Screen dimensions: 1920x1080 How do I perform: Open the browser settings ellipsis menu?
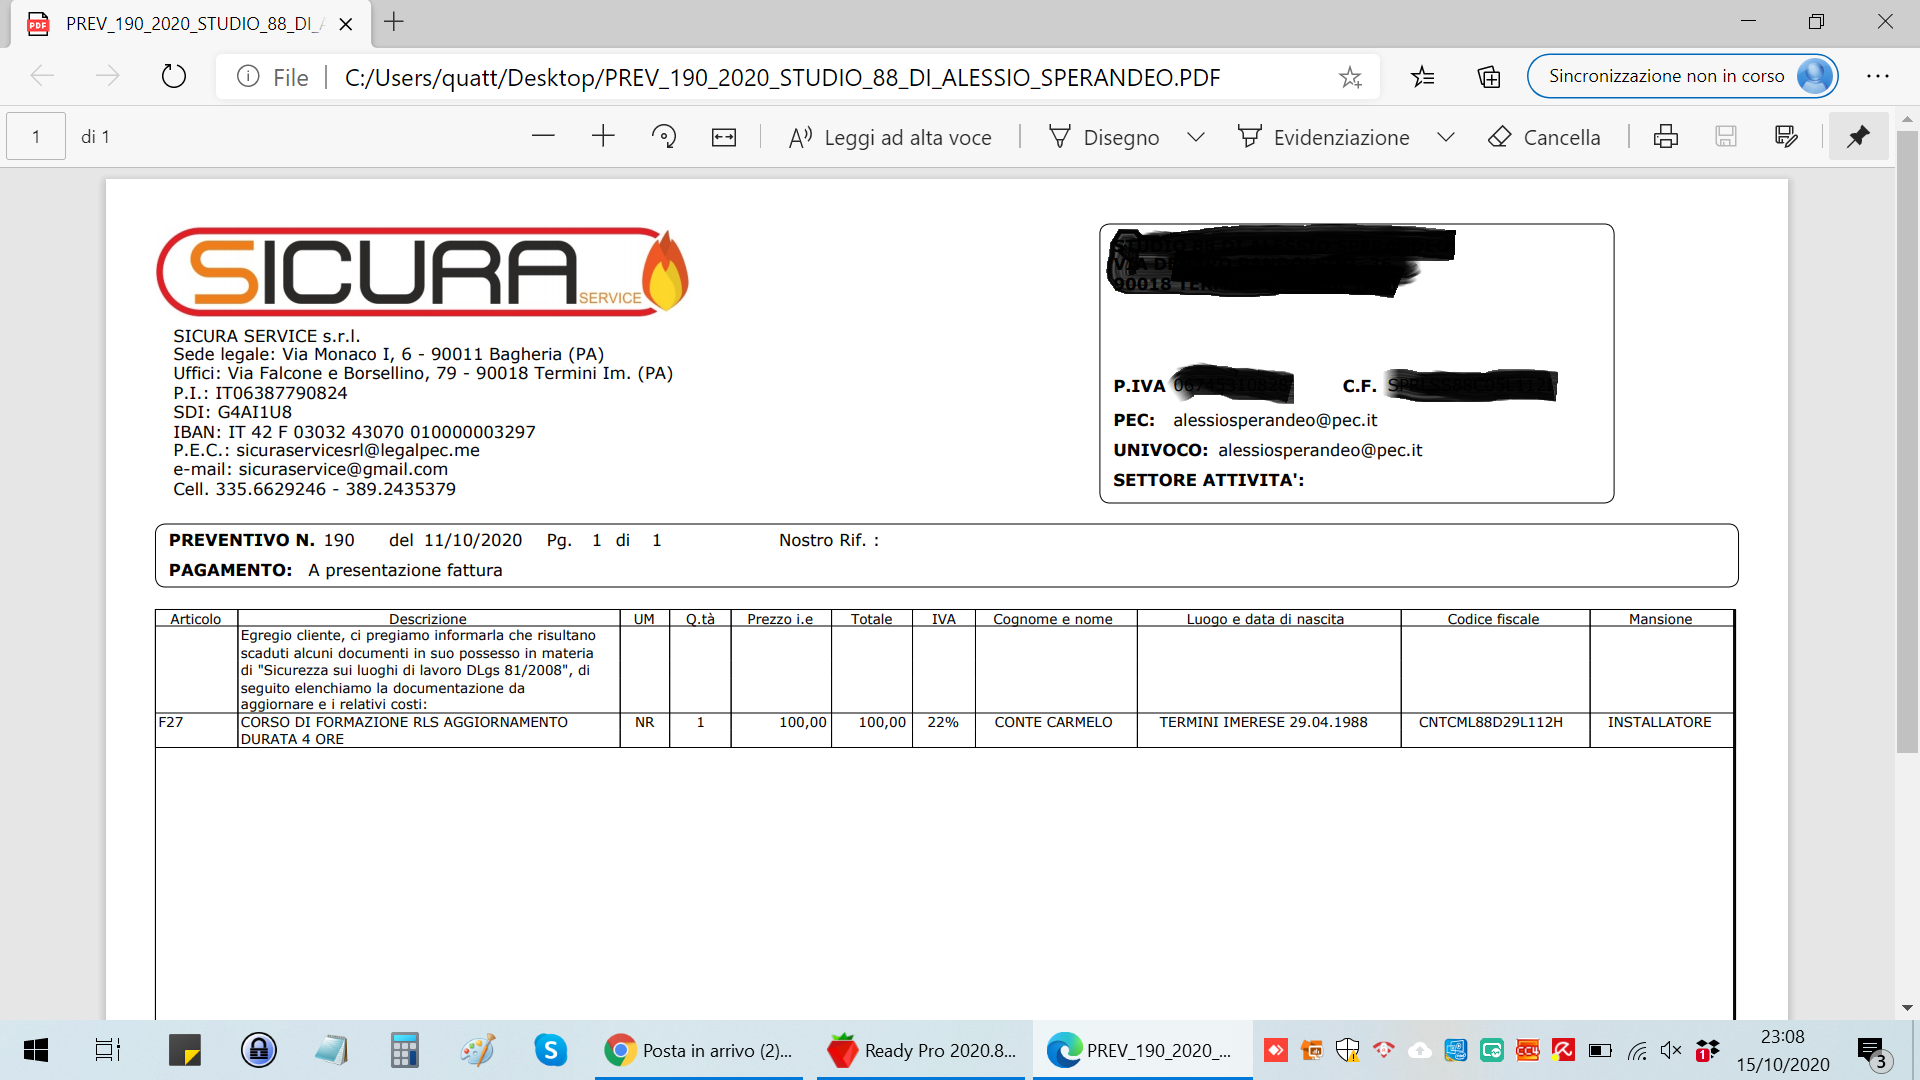point(1878,77)
